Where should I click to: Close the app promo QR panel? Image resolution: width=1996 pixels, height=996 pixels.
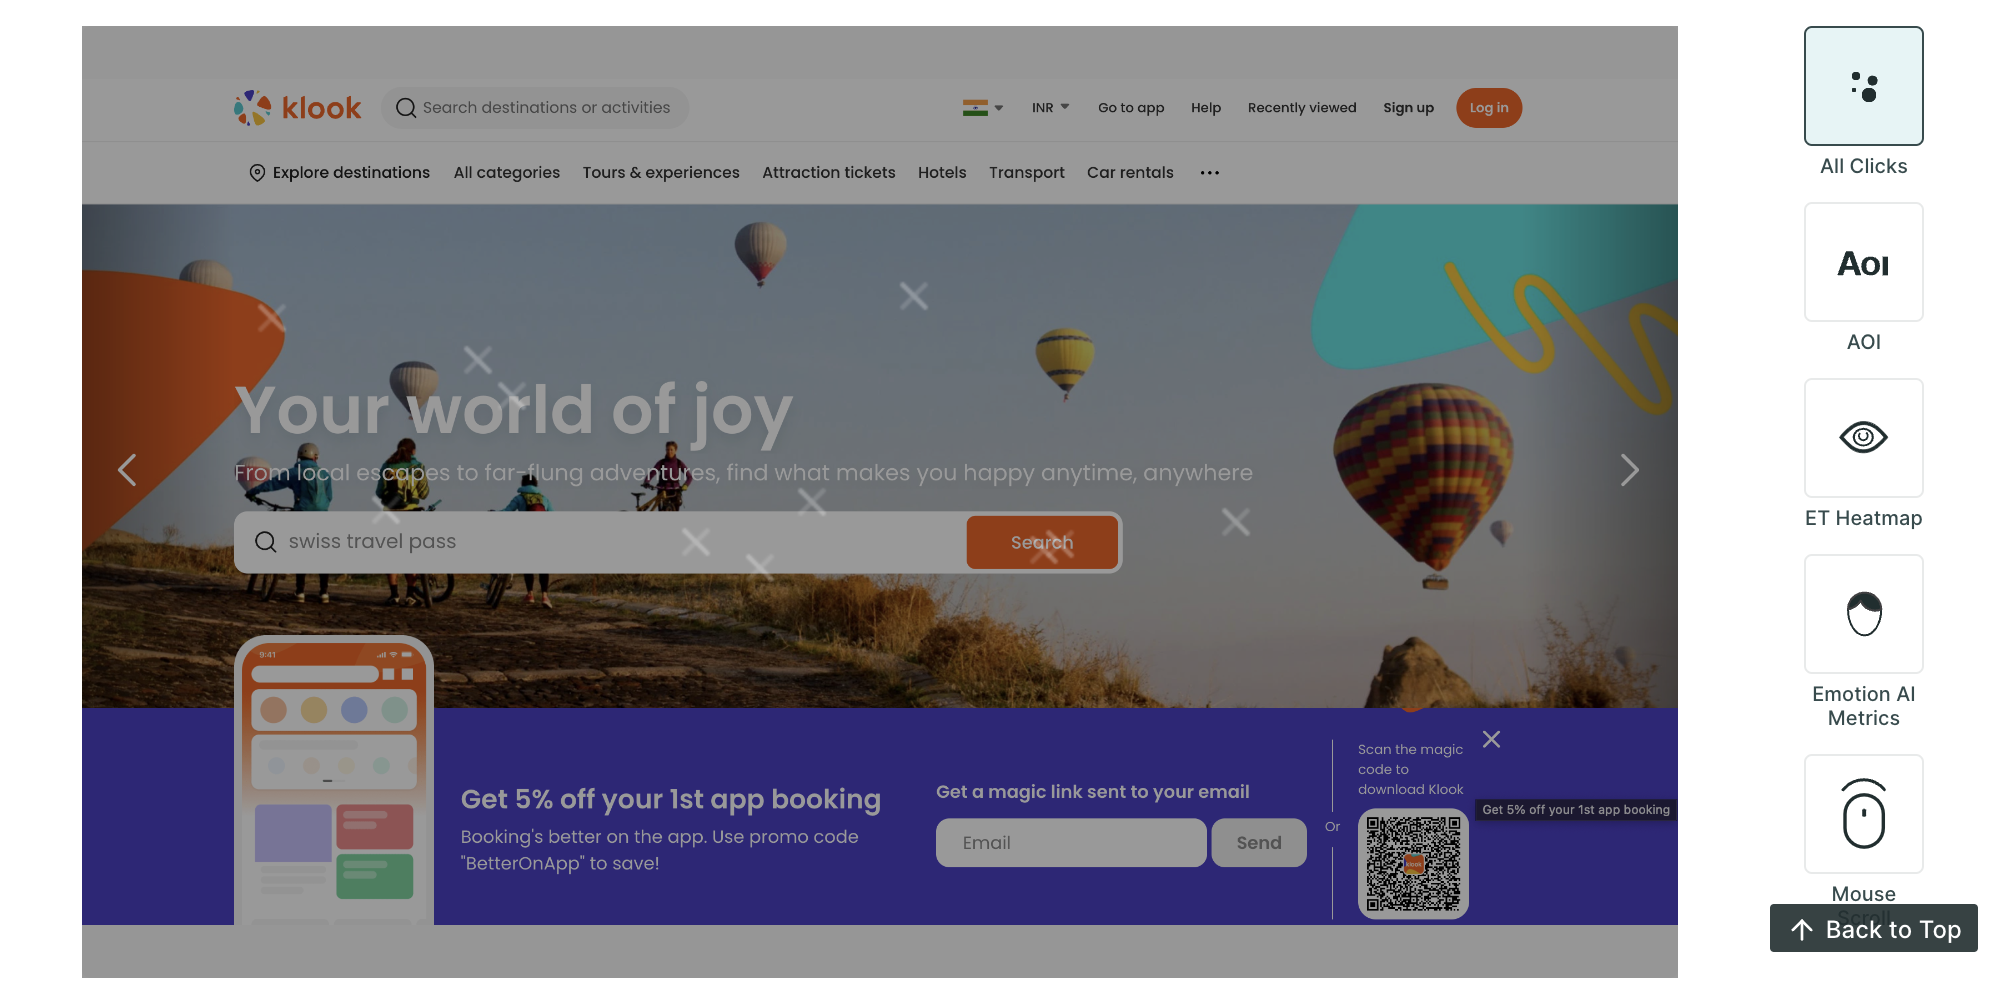coord(1491,739)
